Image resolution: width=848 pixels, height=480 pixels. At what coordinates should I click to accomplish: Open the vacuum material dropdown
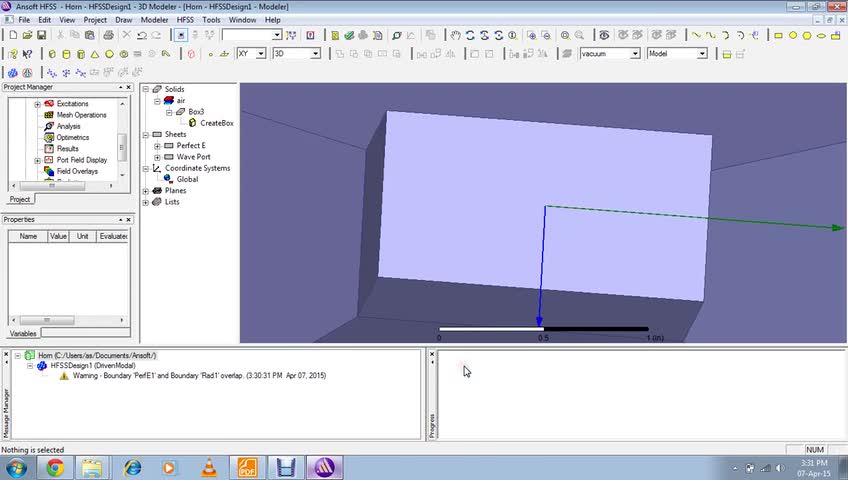(635, 54)
